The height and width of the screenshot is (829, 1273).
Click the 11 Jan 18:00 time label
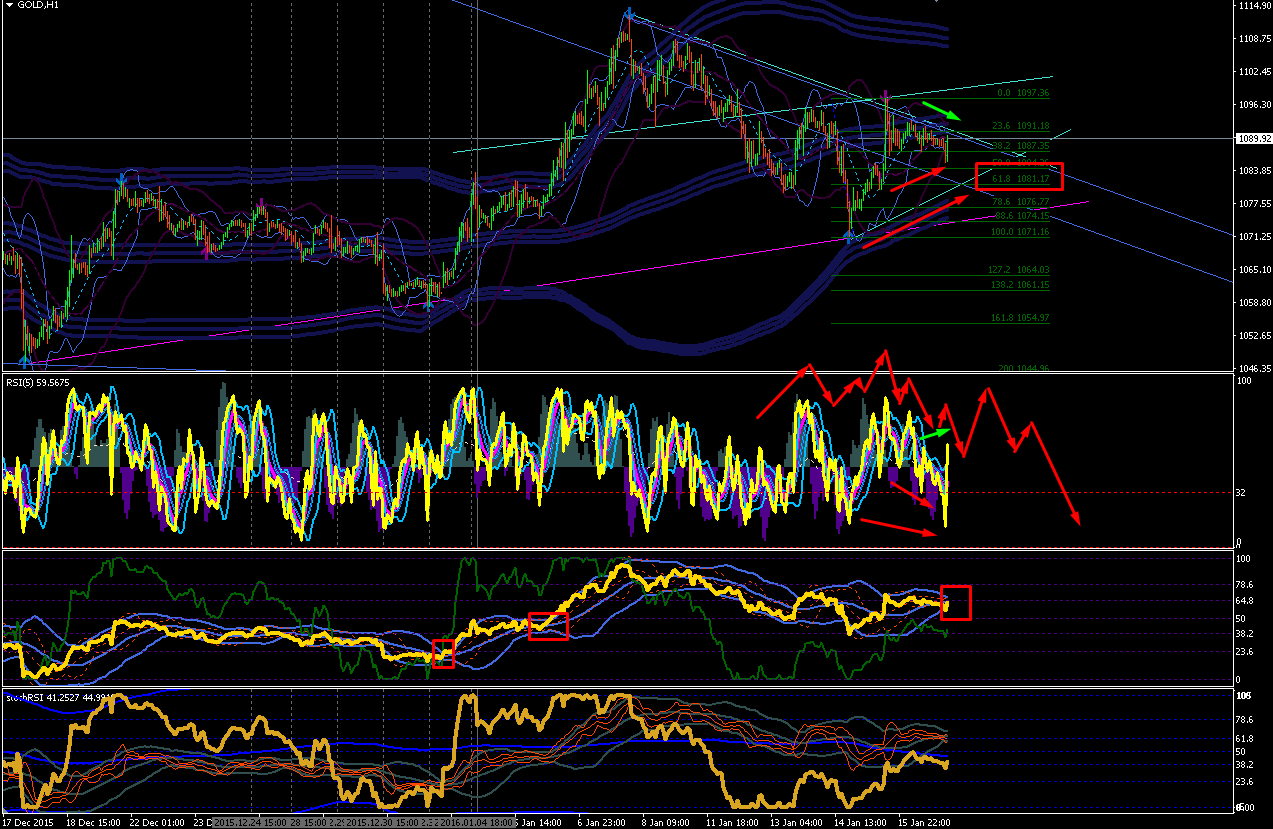(731, 822)
